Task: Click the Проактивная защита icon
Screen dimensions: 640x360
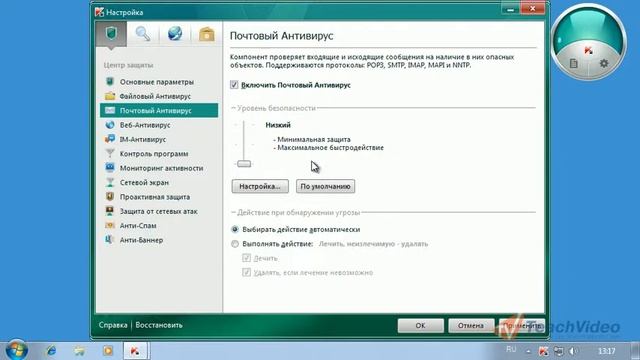Action: (x=110, y=197)
